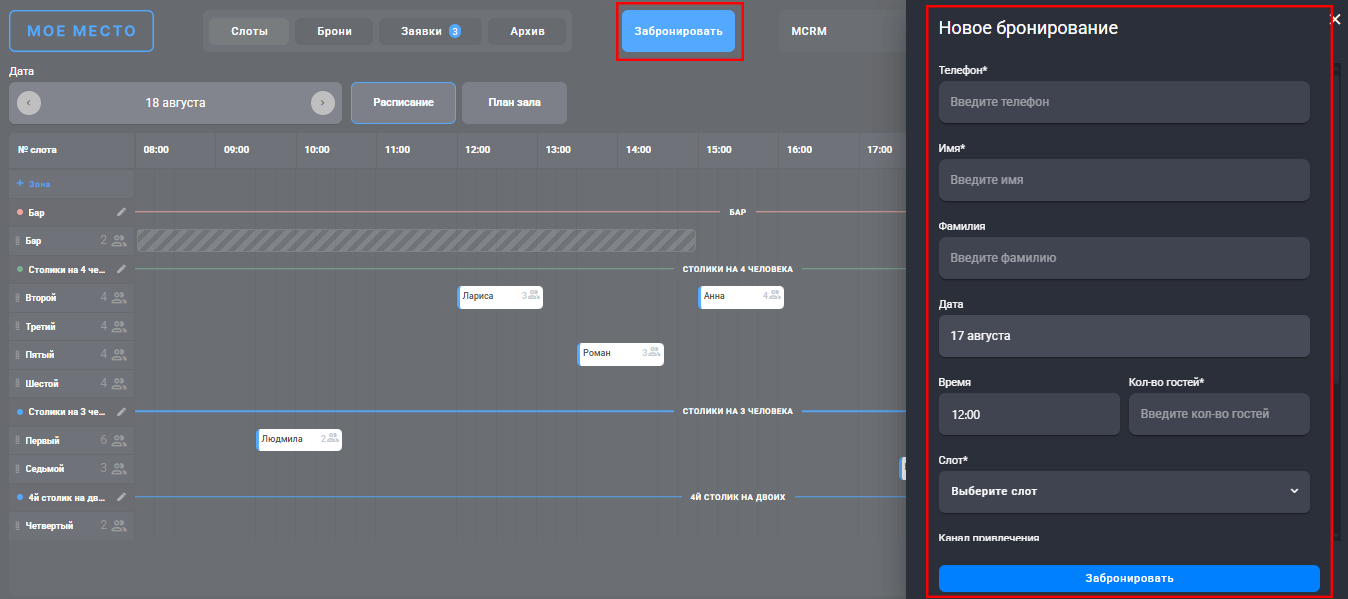1348x599 pixels.
Task: Click the guests icon on Лариса booking
Action: point(534,295)
